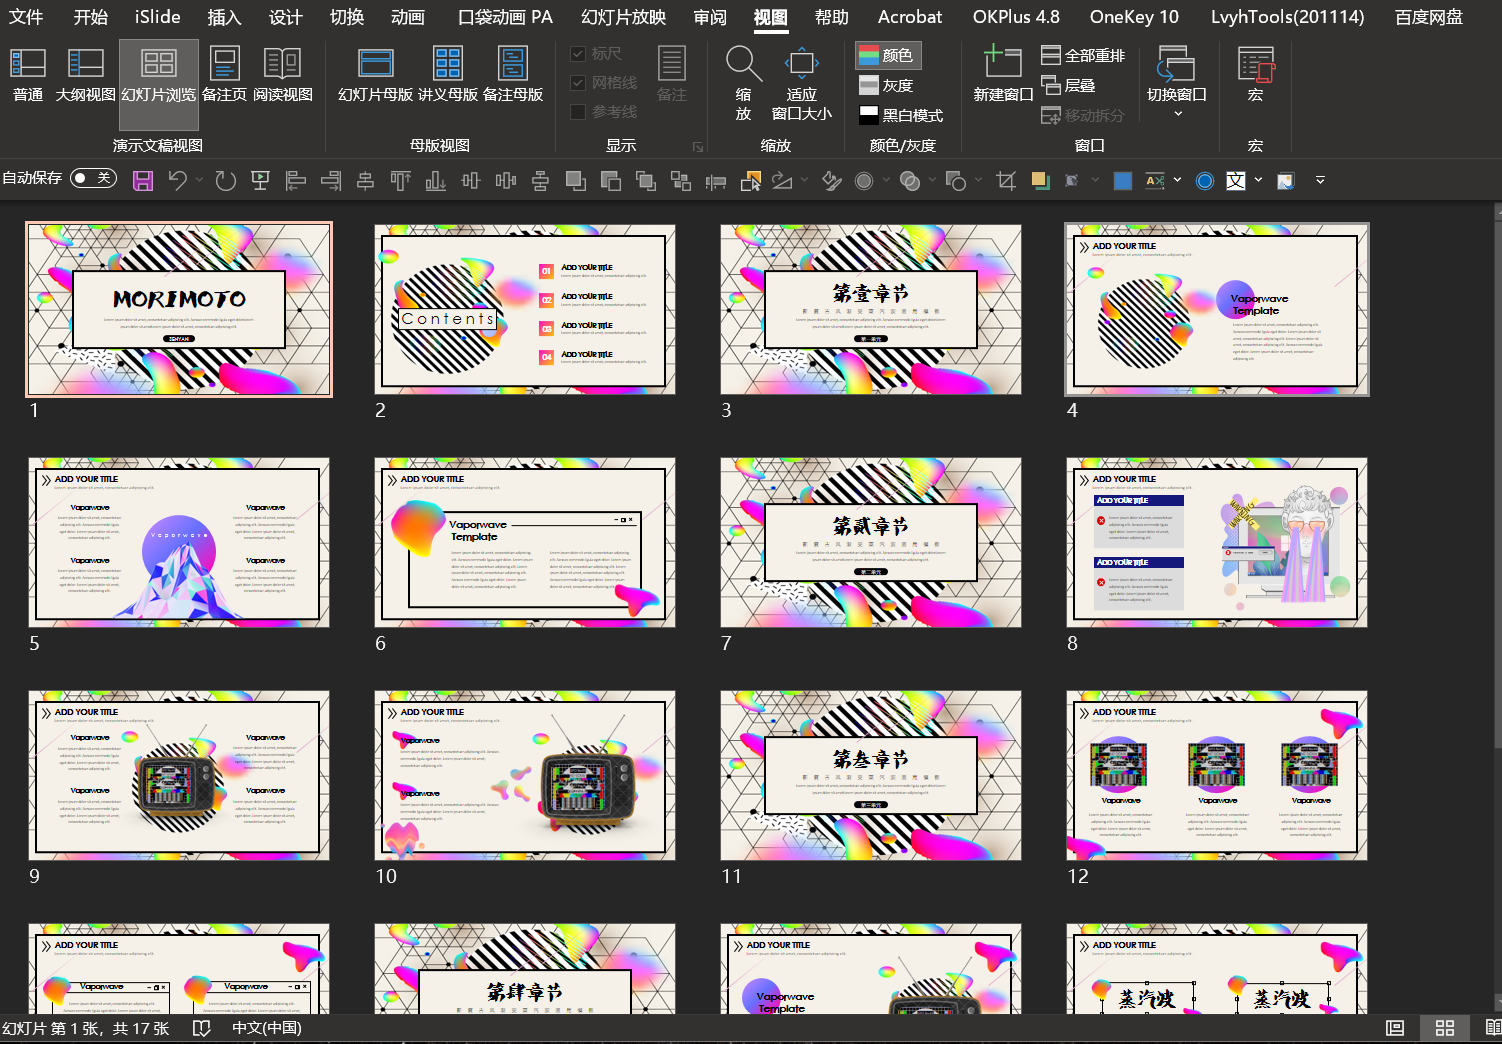Expand the customize quick access toolbar arrow
This screenshot has height=1044, width=1502.
pos(1320,181)
